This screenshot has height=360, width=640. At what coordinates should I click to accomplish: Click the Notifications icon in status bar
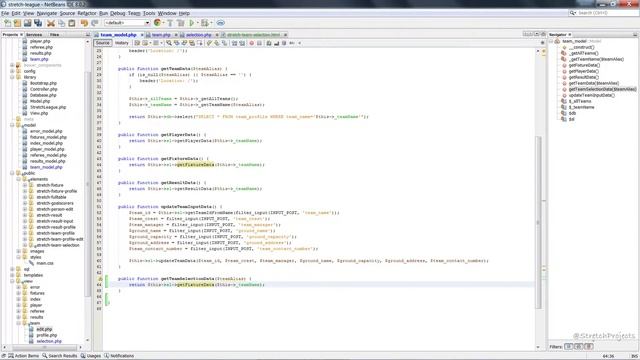(x=107, y=356)
